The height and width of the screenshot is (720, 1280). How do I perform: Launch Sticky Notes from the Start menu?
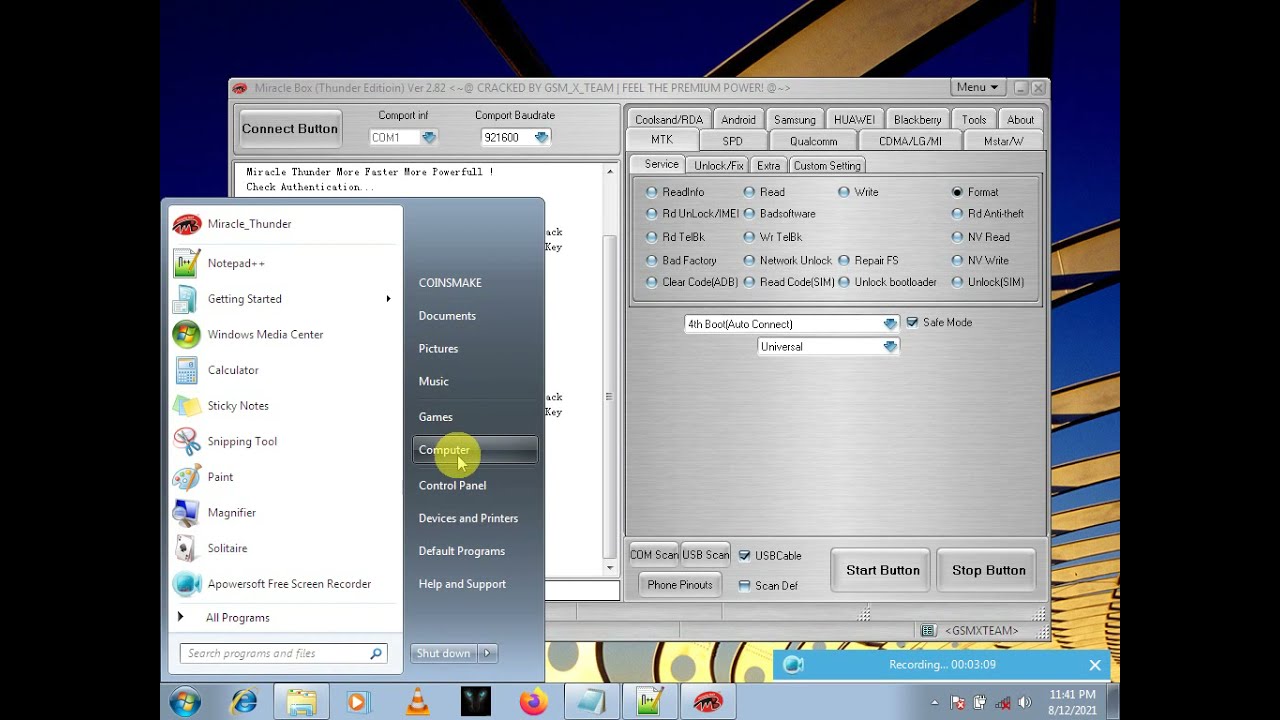click(285, 406)
